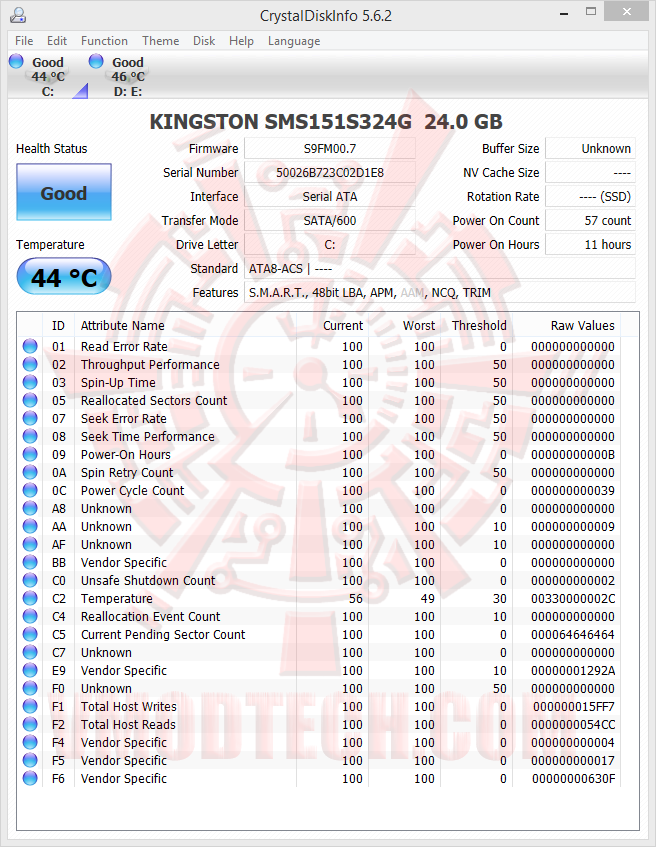Click status orb for Temperature attribute C2

30,598
